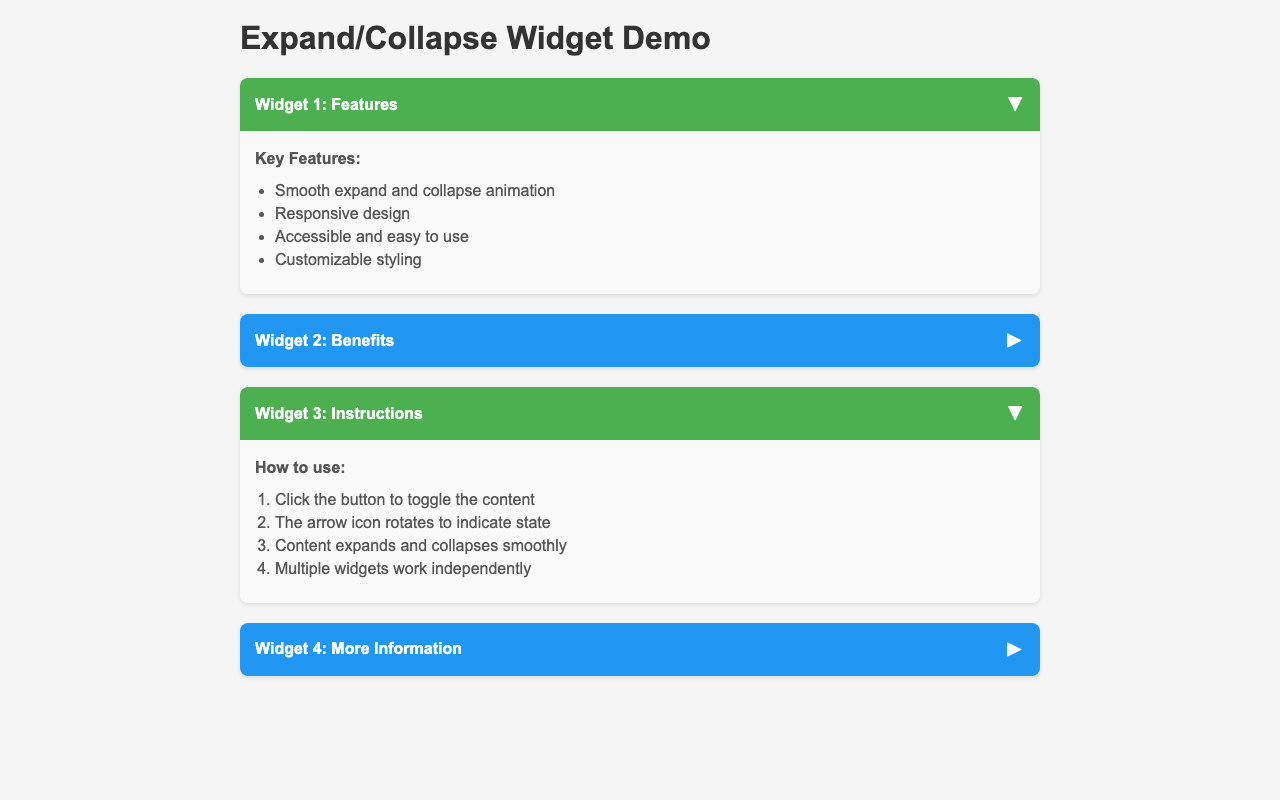
Task: Click the number 1 marker under How to use
Action: (262, 499)
